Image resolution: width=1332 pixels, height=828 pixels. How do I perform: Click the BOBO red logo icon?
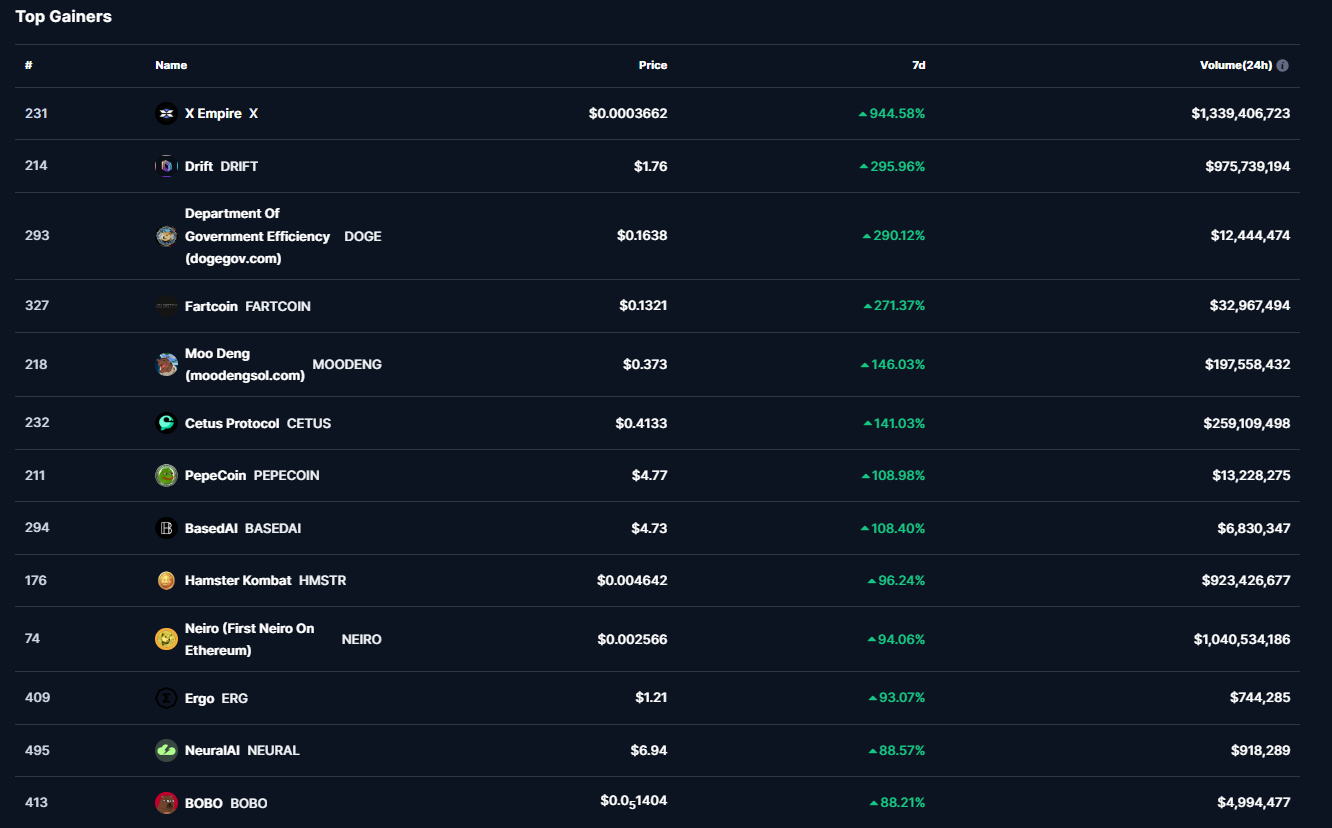click(166, 803)
